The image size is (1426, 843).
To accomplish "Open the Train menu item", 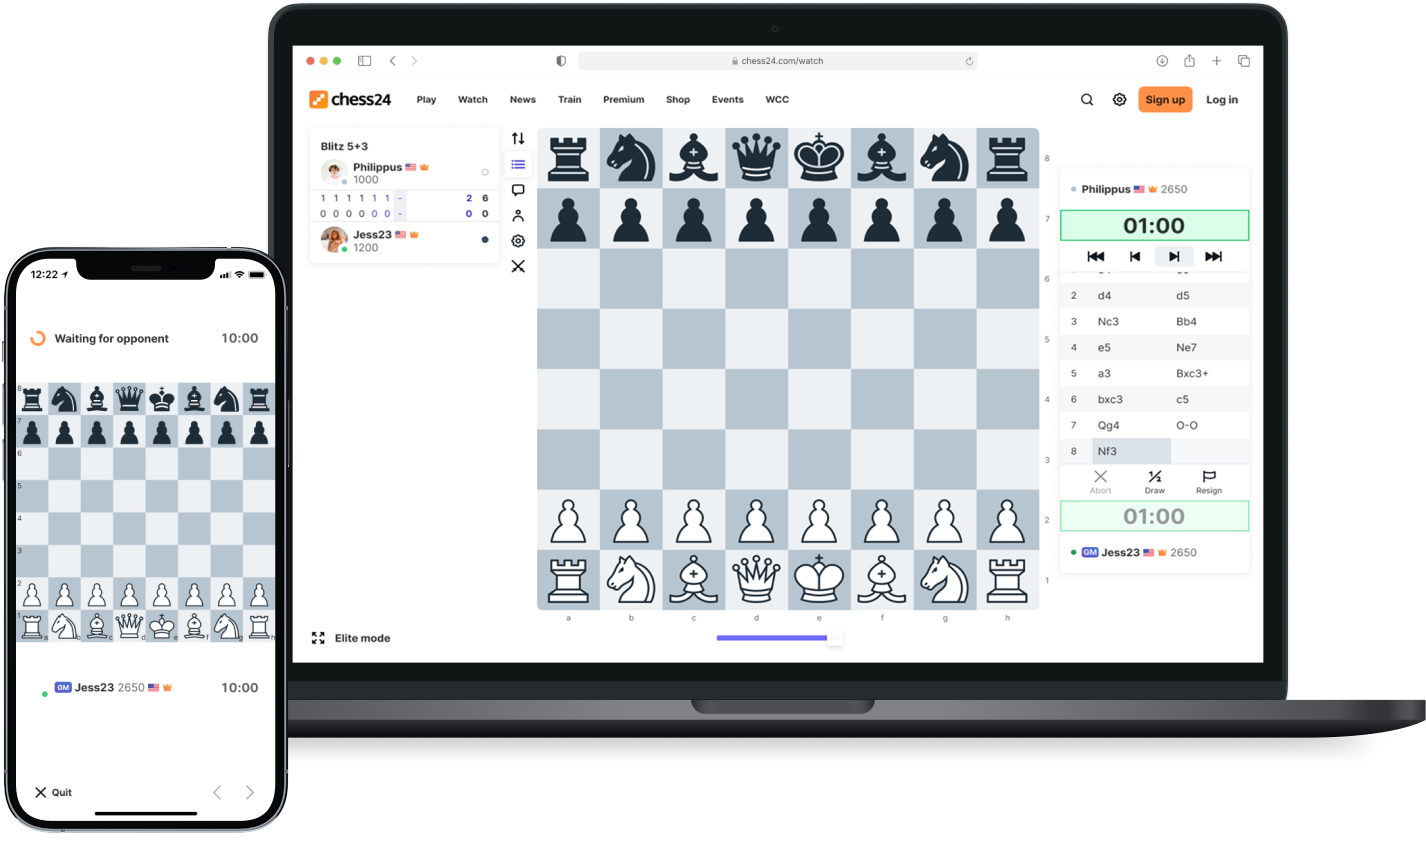I will point(570,100).
